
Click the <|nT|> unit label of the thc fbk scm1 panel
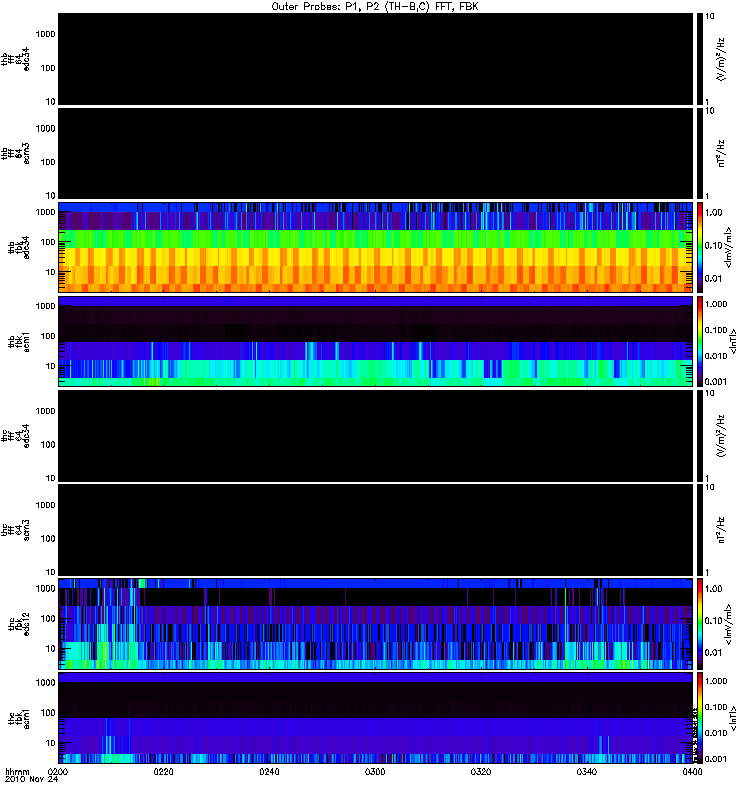click(733, 718)
